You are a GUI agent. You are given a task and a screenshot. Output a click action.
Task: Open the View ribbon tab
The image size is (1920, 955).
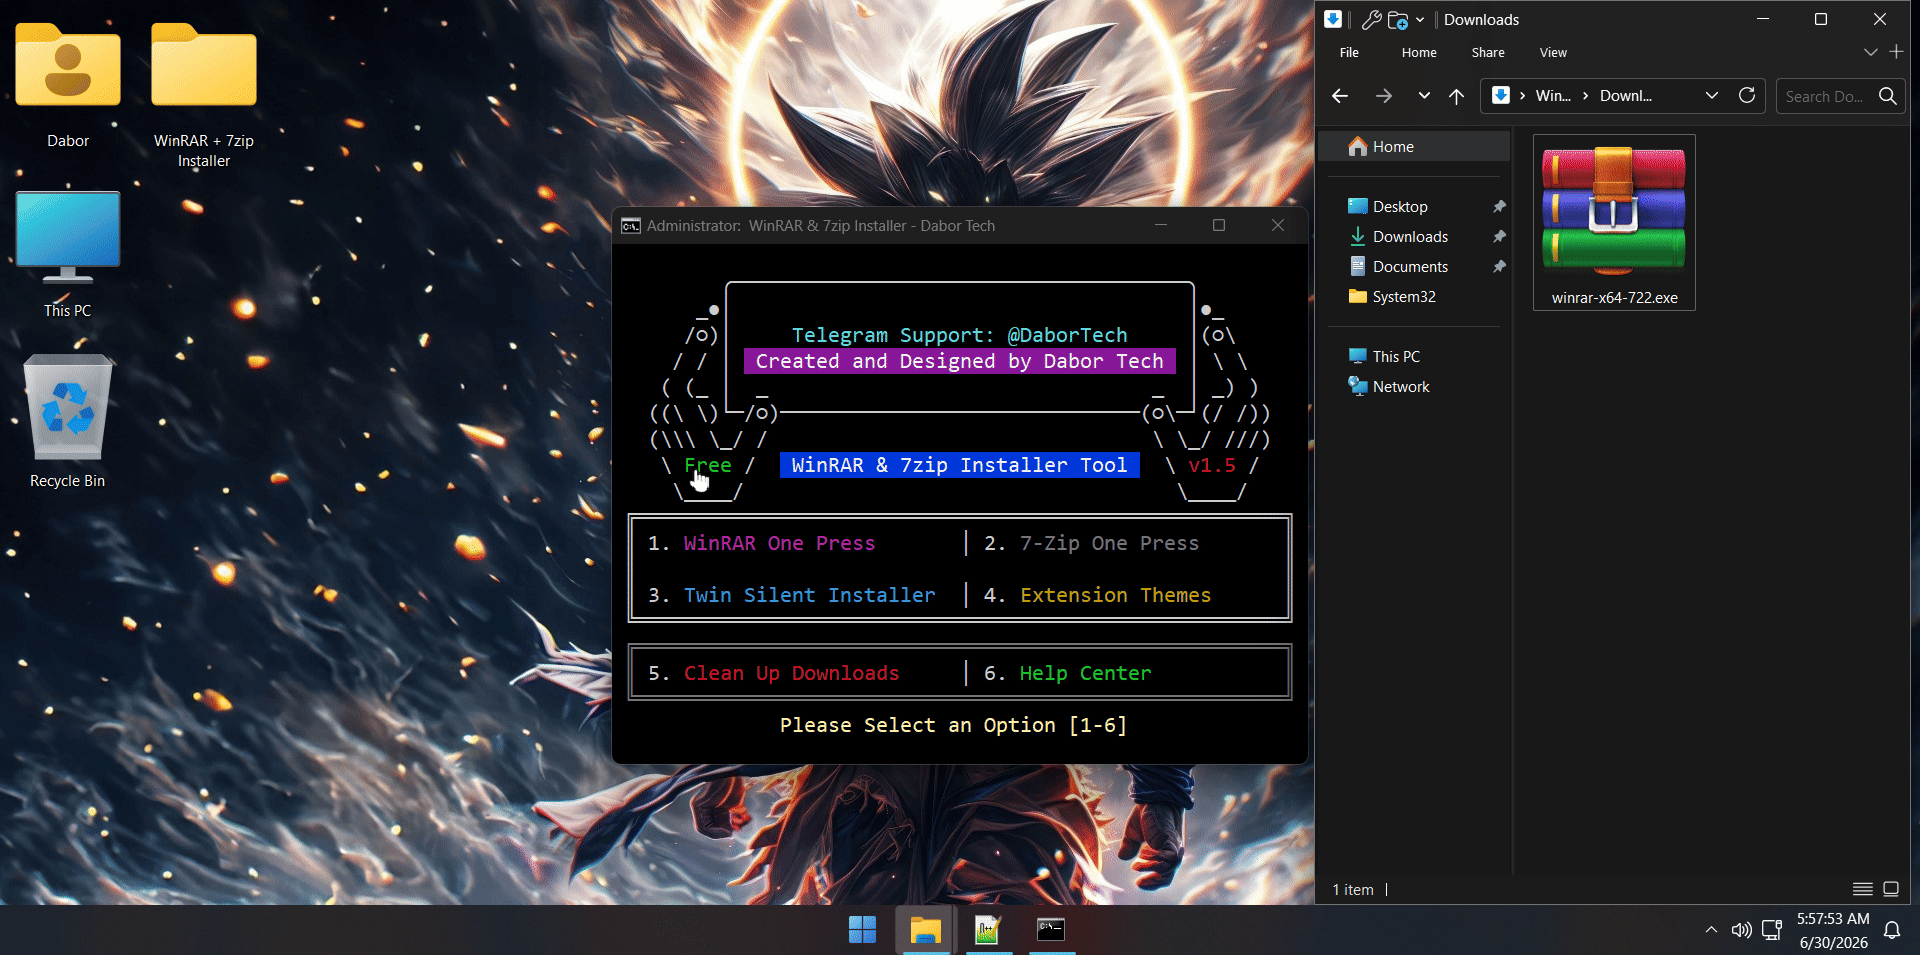(x=1553, y=52)
